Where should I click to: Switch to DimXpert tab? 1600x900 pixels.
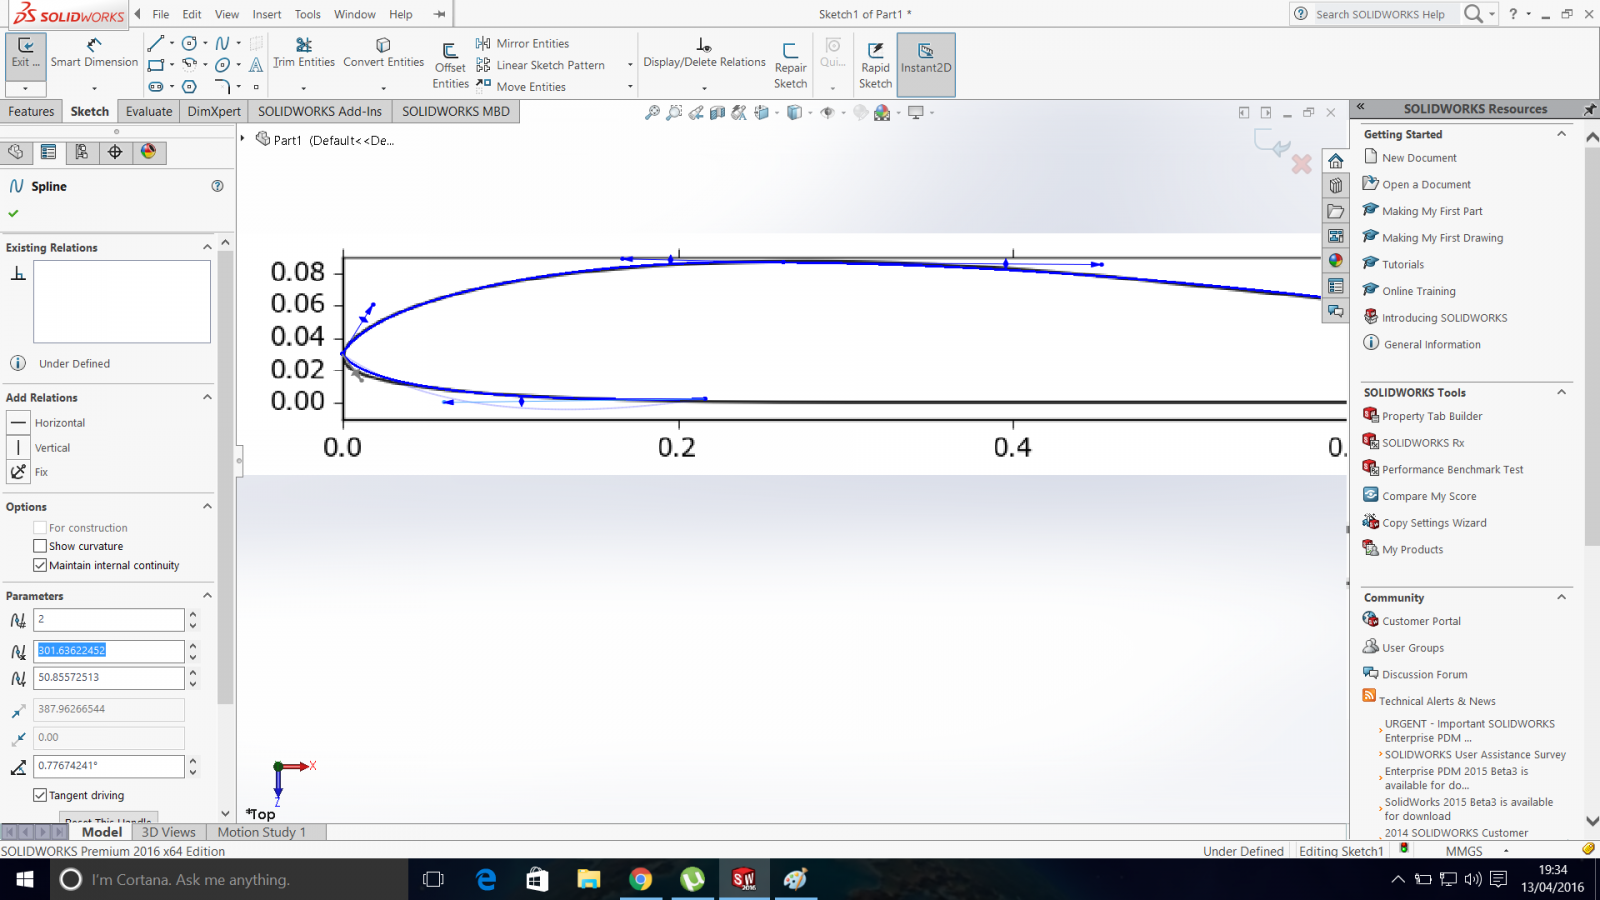[214, 111]
